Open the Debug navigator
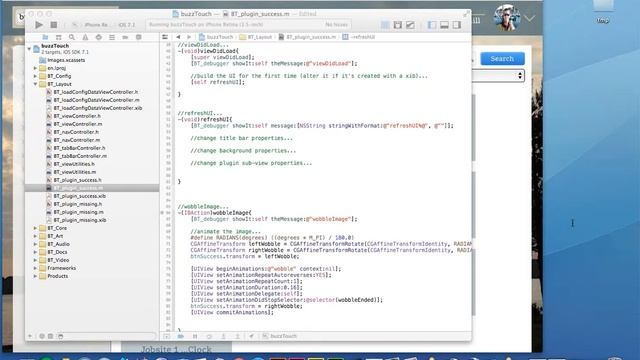 (112, 37)
